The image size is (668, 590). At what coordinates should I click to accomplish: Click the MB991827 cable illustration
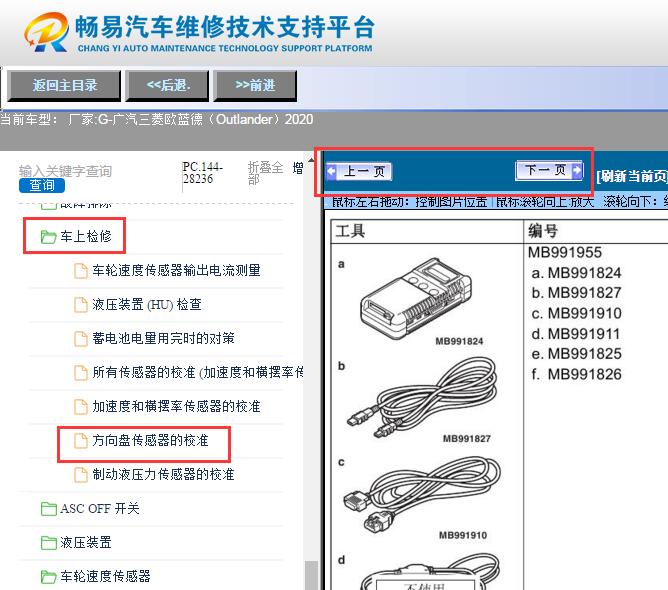(x=422, y=398)
